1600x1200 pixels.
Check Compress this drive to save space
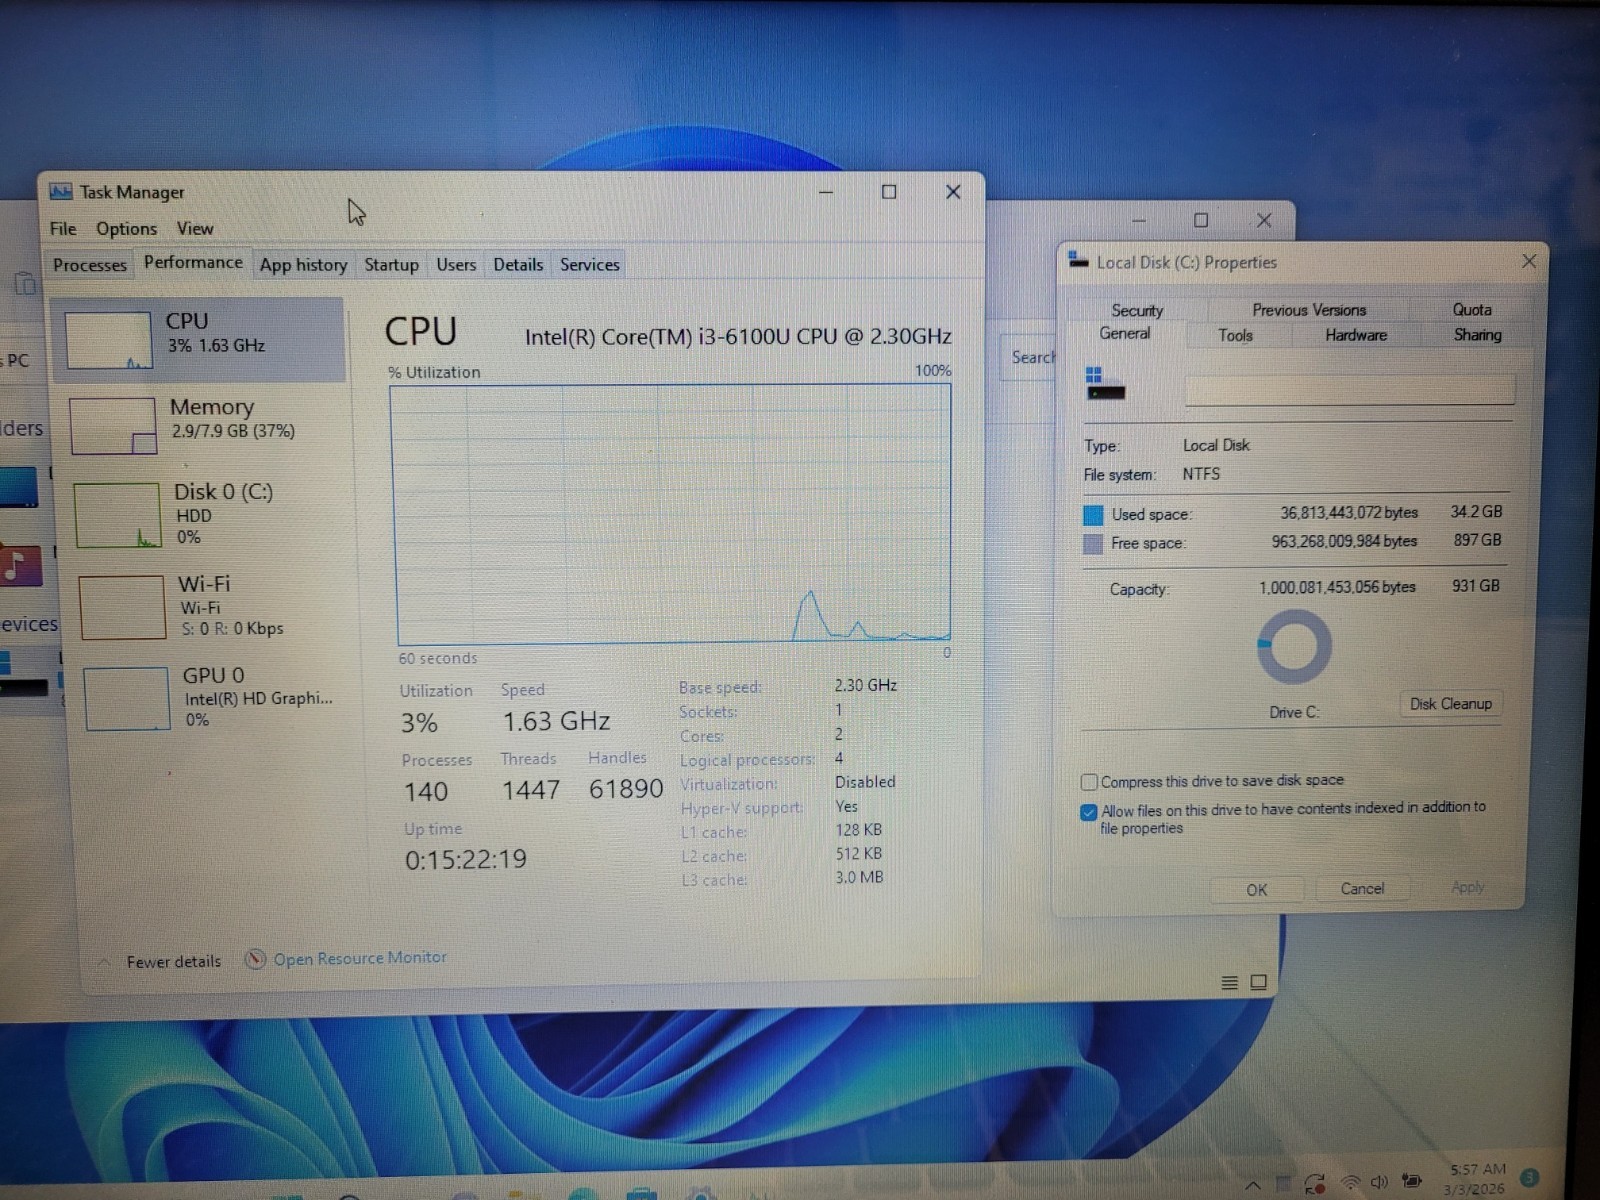[x=1090, y=782]
